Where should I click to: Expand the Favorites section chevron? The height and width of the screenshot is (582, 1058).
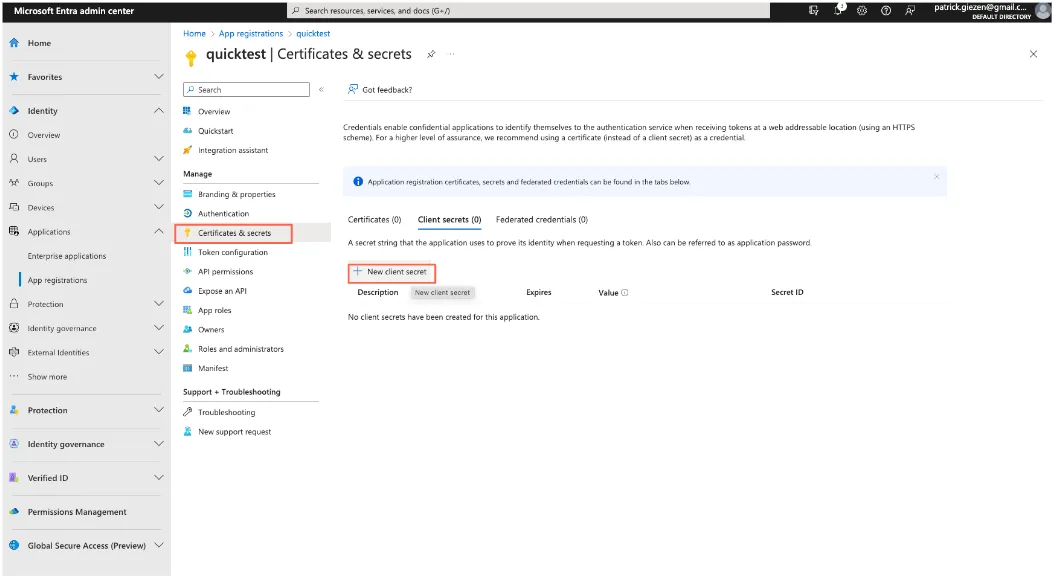[159, 77]
